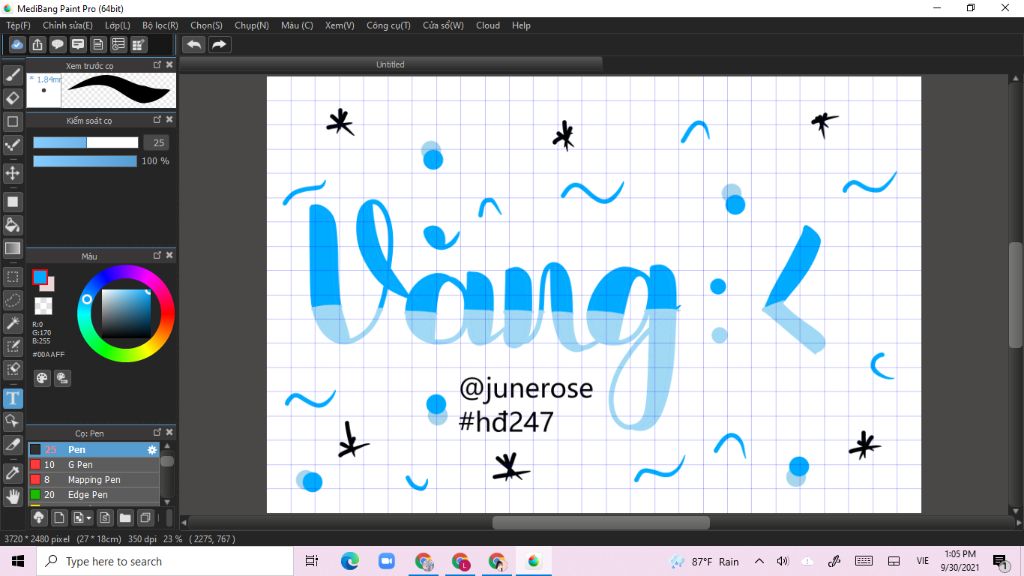
Task: Click the Redo arrow
Action: click(219, 44)
